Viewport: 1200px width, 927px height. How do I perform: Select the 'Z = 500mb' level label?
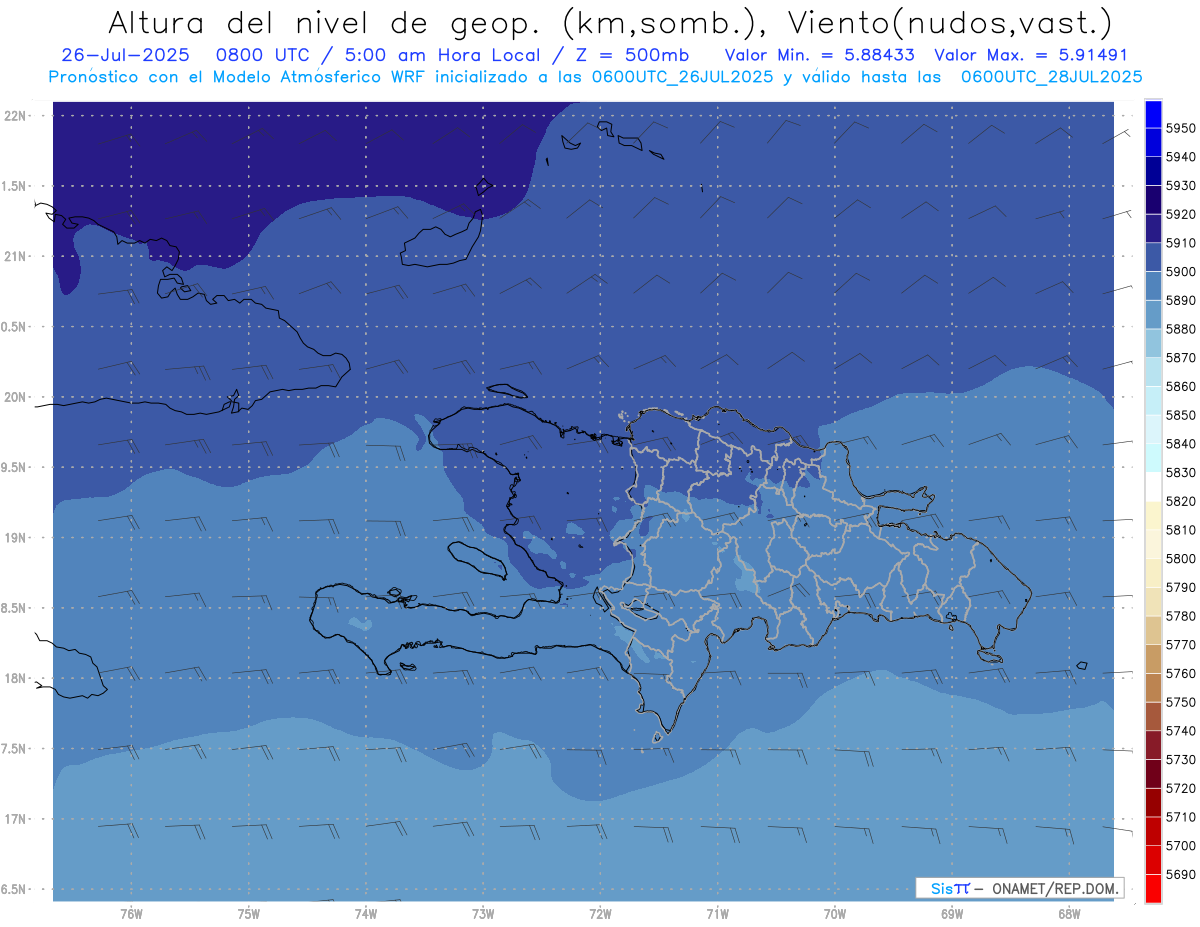tap(628, 55)
